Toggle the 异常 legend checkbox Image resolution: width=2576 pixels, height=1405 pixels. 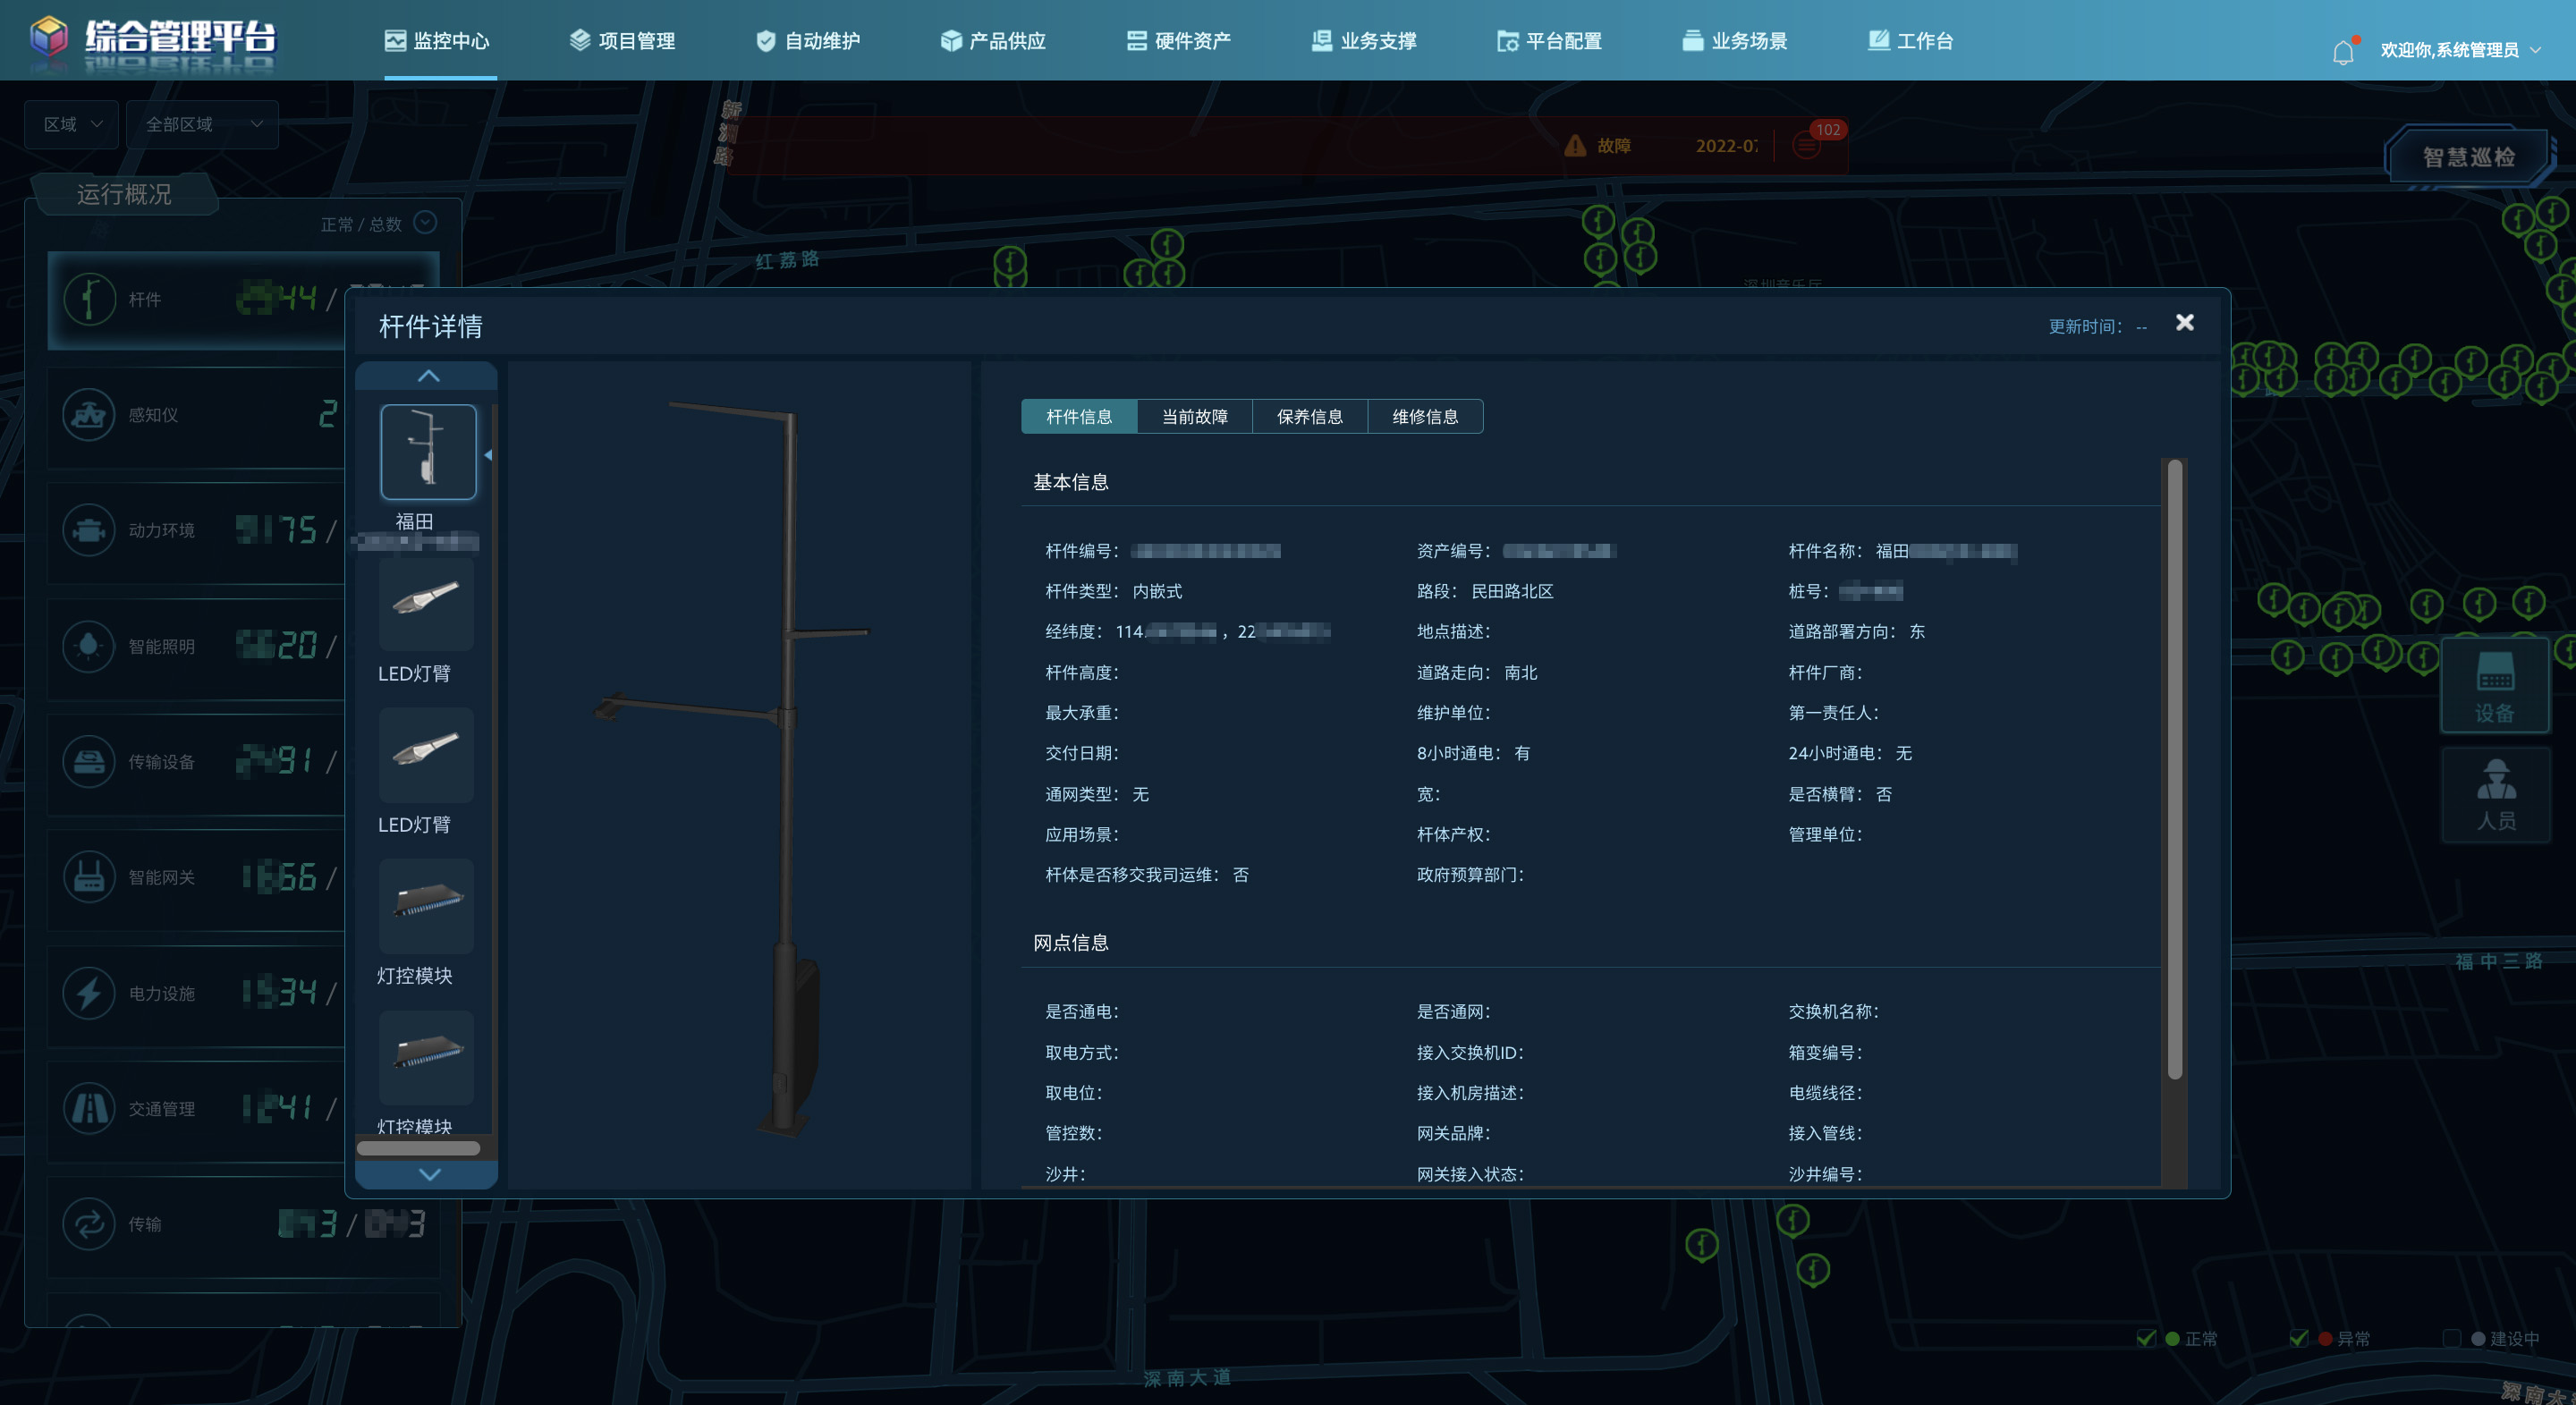2298,1338
